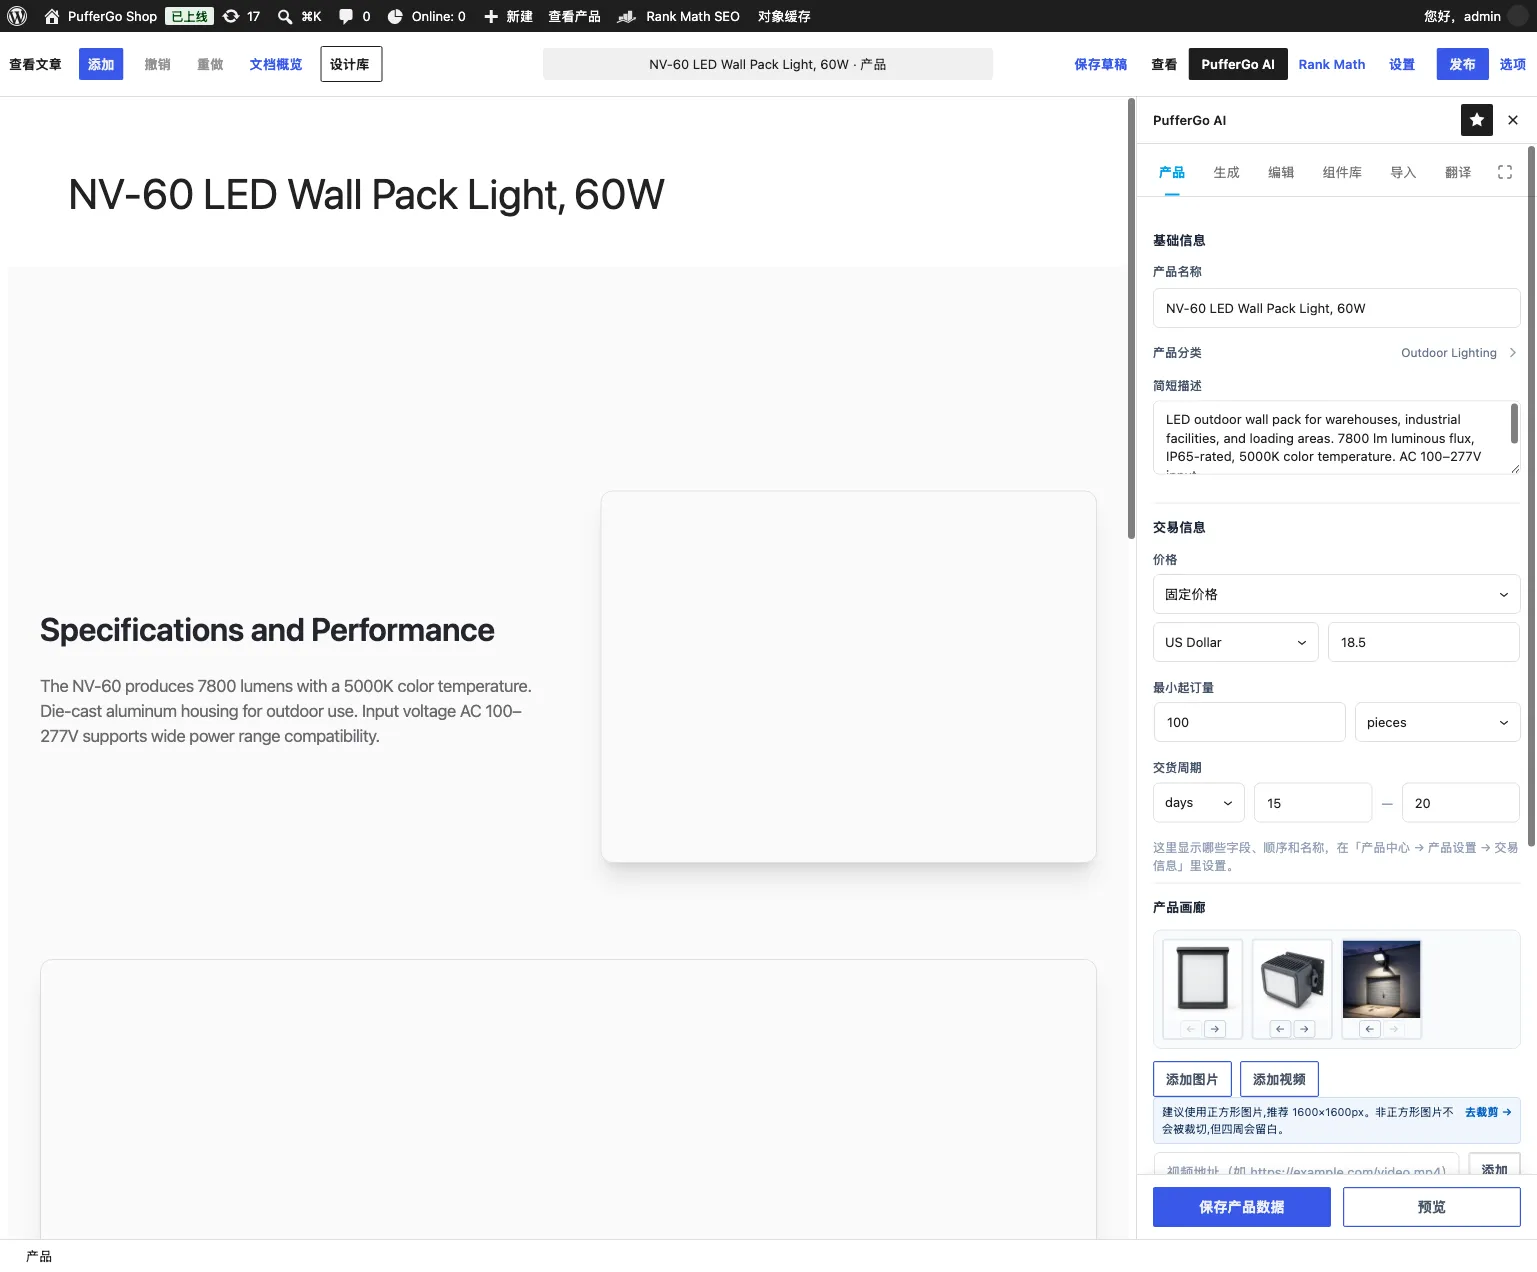
Task: Click the 添加视频 button
Action: 1279,1079
